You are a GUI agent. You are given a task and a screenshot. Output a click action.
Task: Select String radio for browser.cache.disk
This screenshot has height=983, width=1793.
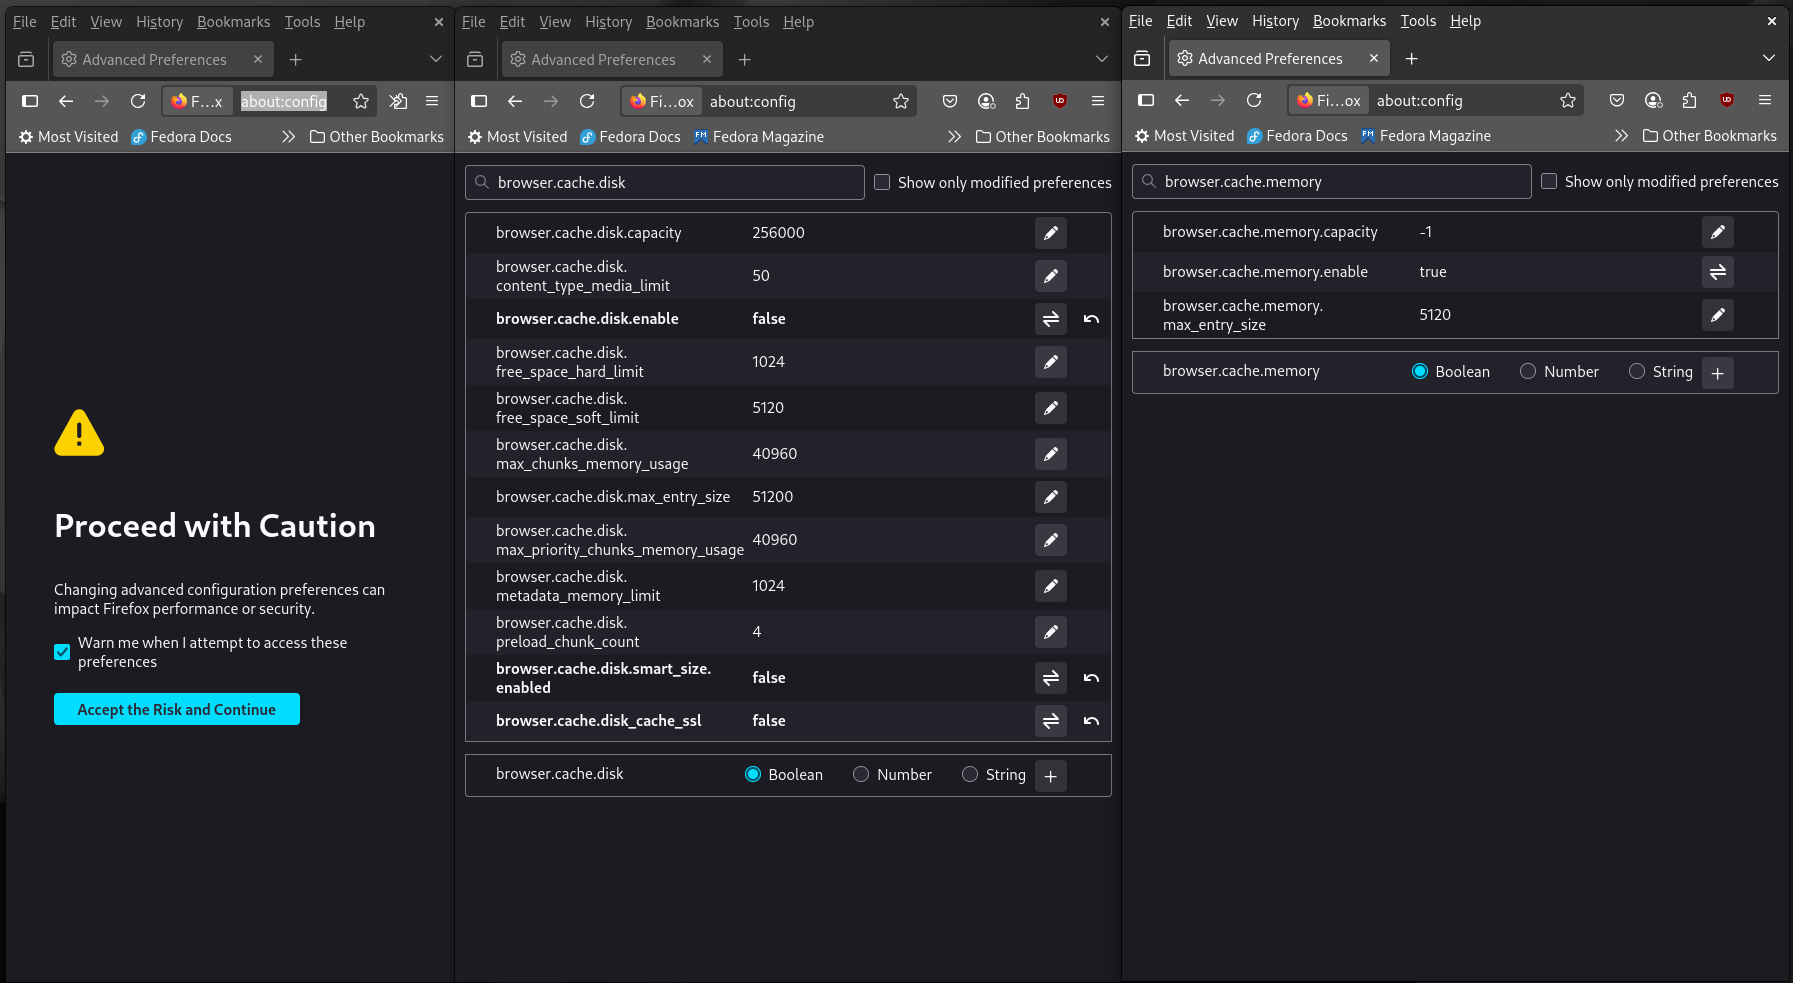pyautogui.click(x=970, y=775)
